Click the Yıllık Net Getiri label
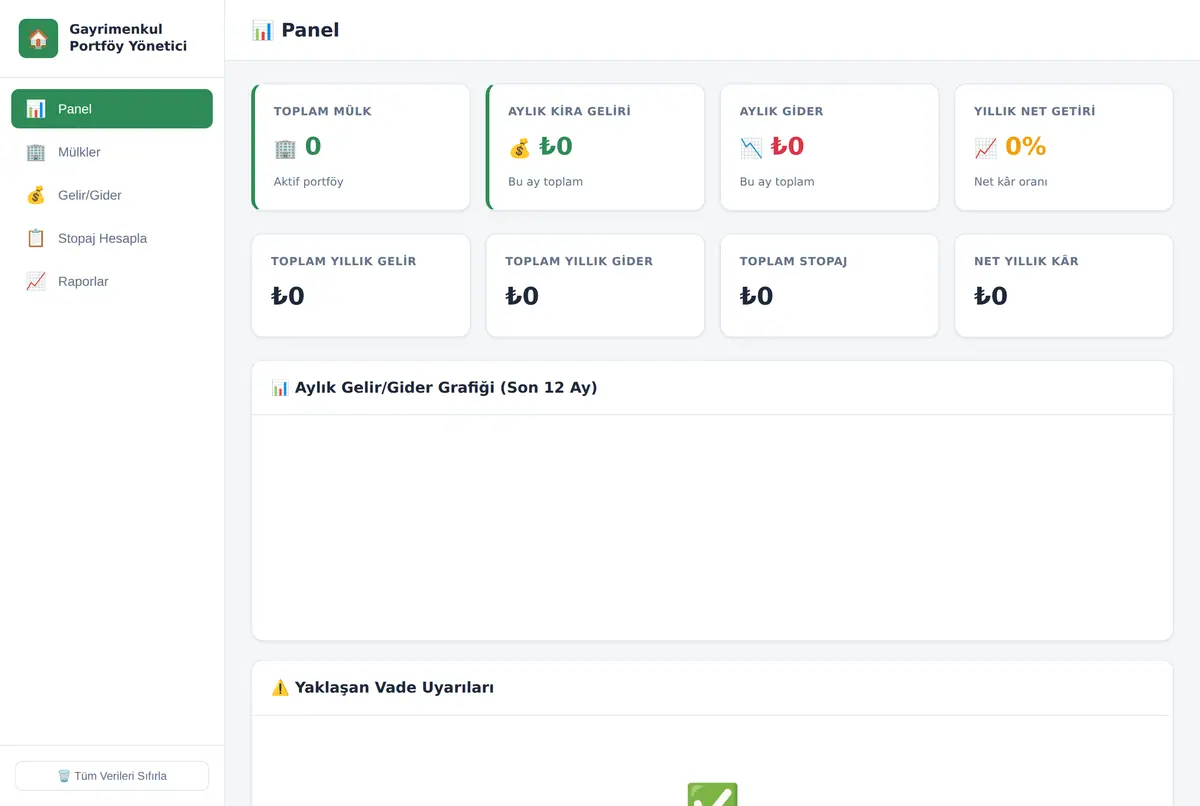This screenshot has width=1200, height=806. tap(1035, 111)
